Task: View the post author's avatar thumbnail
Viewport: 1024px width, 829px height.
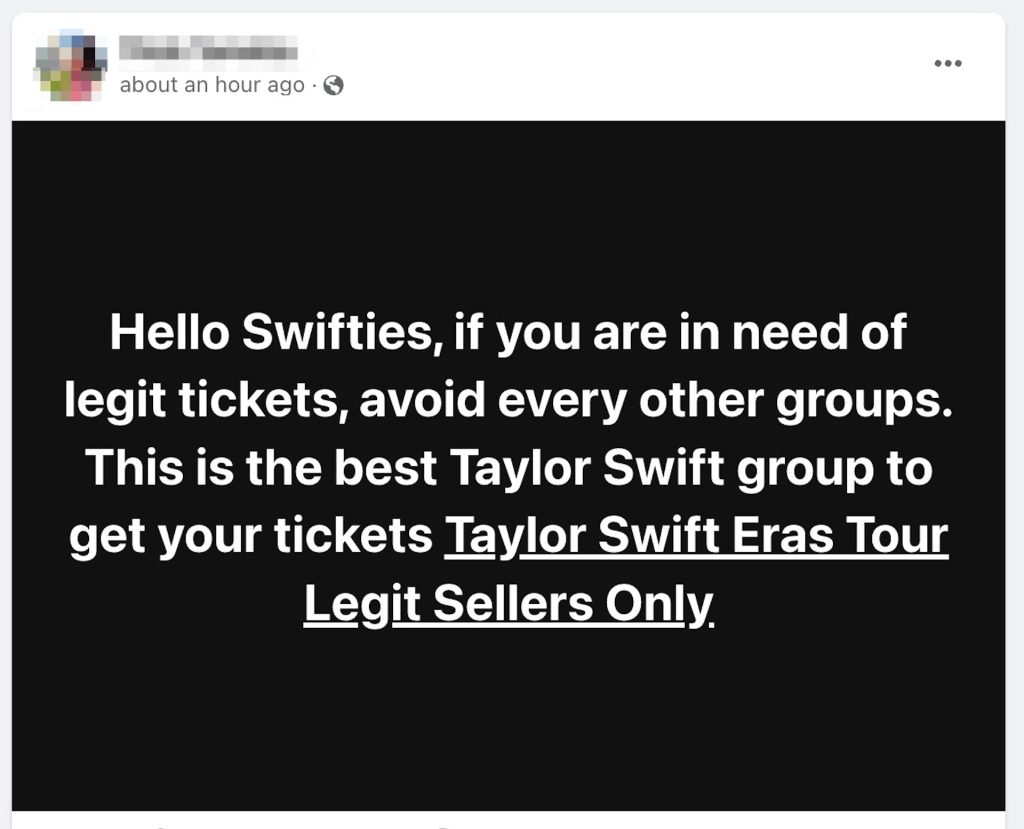Action: click(69, 66)
